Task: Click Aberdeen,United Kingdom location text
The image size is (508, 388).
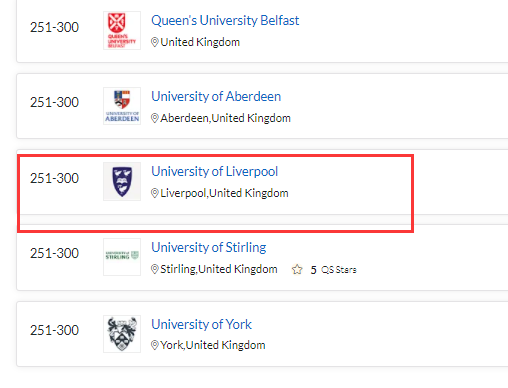Action: click(x=226, y=118)
